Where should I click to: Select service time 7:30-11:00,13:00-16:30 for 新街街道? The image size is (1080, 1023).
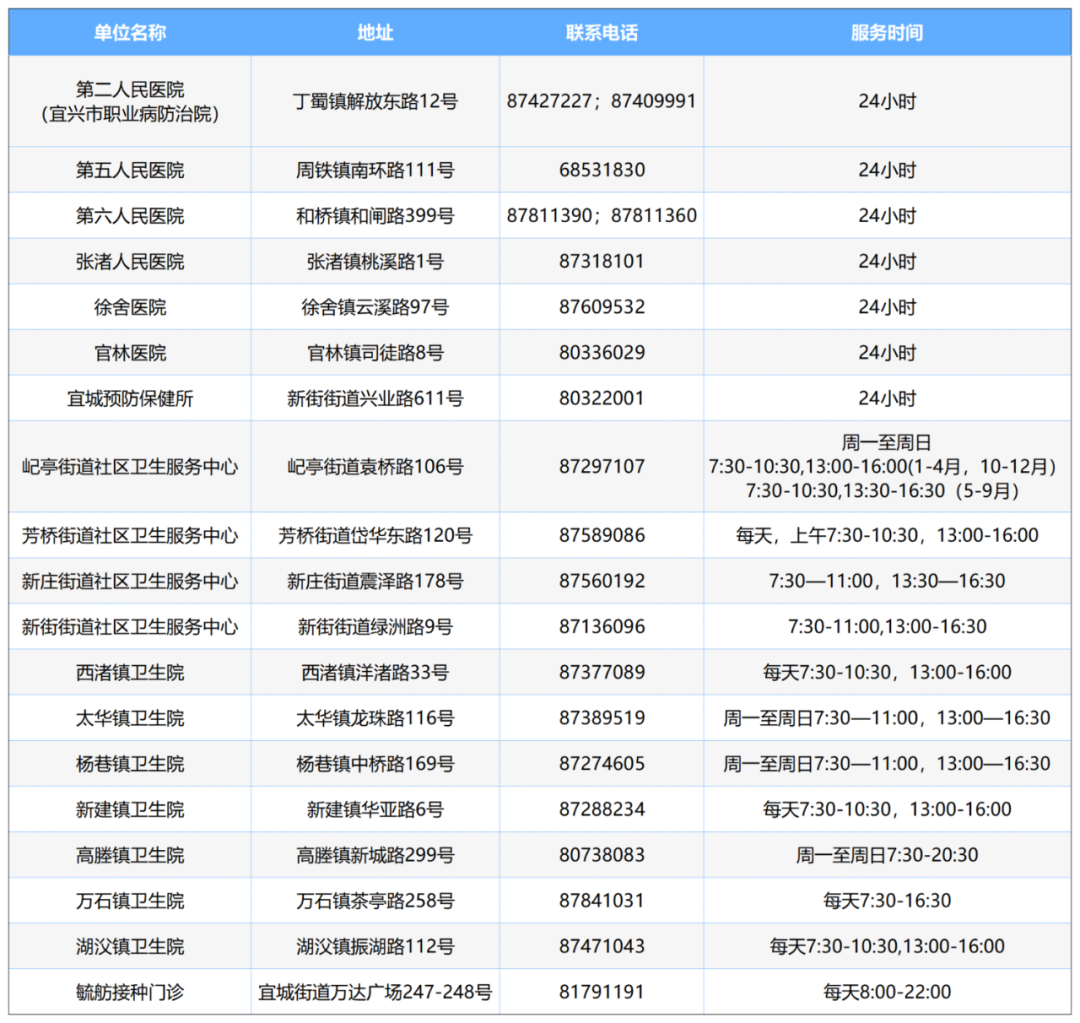click(887, 627)
